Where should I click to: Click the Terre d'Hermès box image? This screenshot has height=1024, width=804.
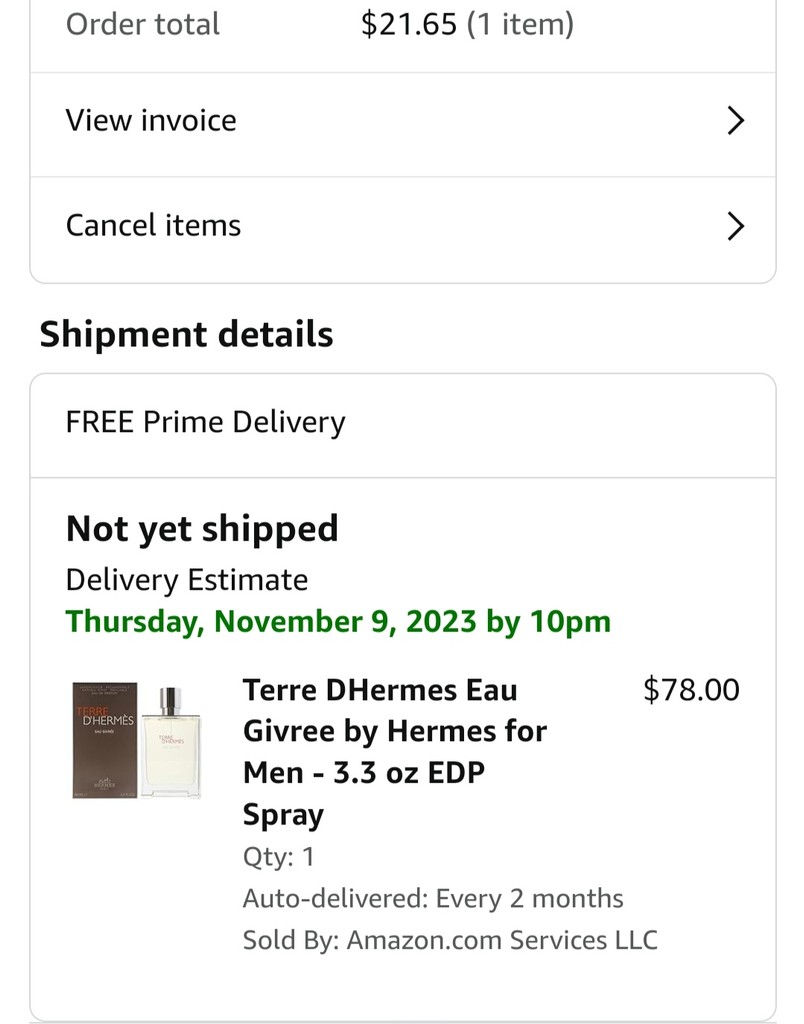(104, 740)
